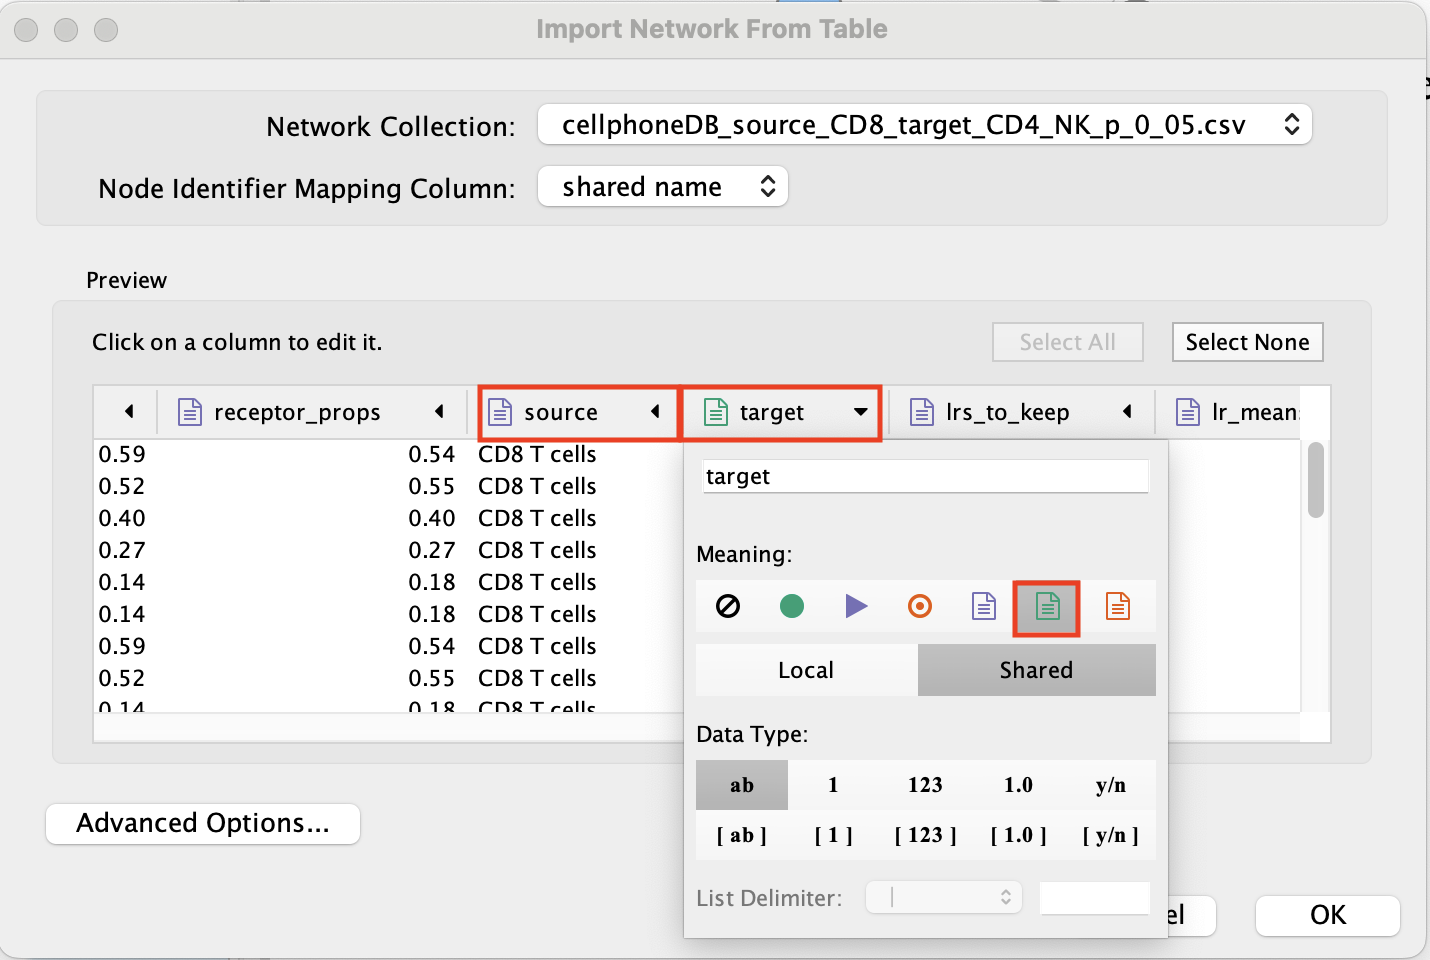Viewport: 1430px width, 960px height.
Task: Pick the Target Node bullseye icon
Action: coord(920,606)
